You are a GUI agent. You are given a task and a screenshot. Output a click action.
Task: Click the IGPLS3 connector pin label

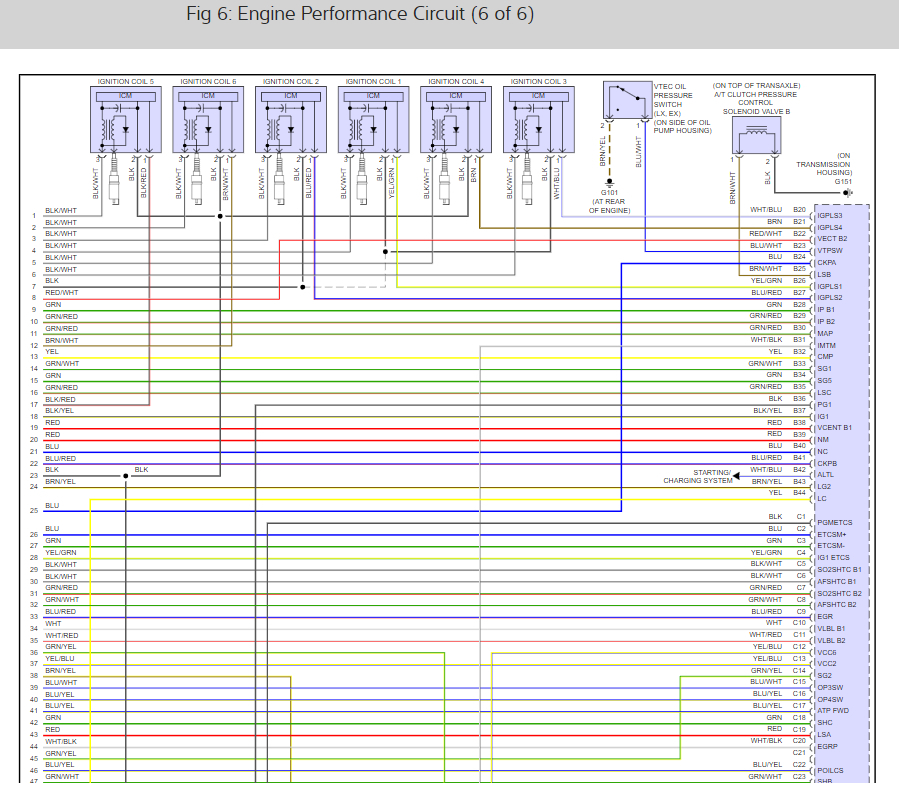(830, 216)
